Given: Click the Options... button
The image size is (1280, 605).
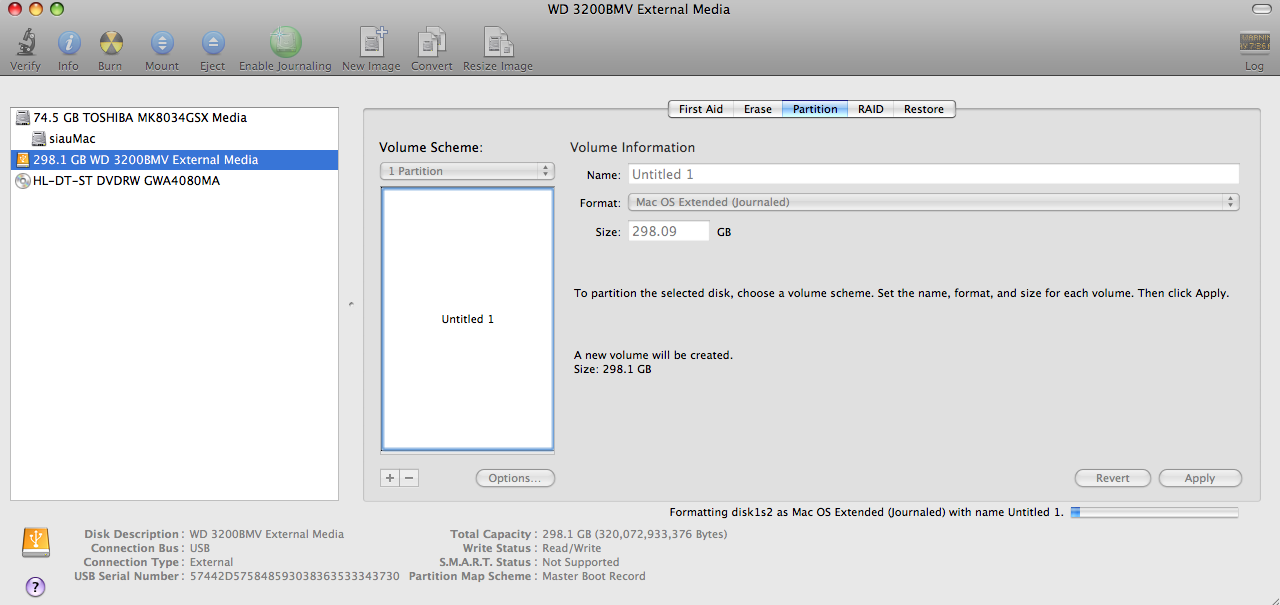Looking at the screenshot, I should pyautogui.click(x=515, y=478).
